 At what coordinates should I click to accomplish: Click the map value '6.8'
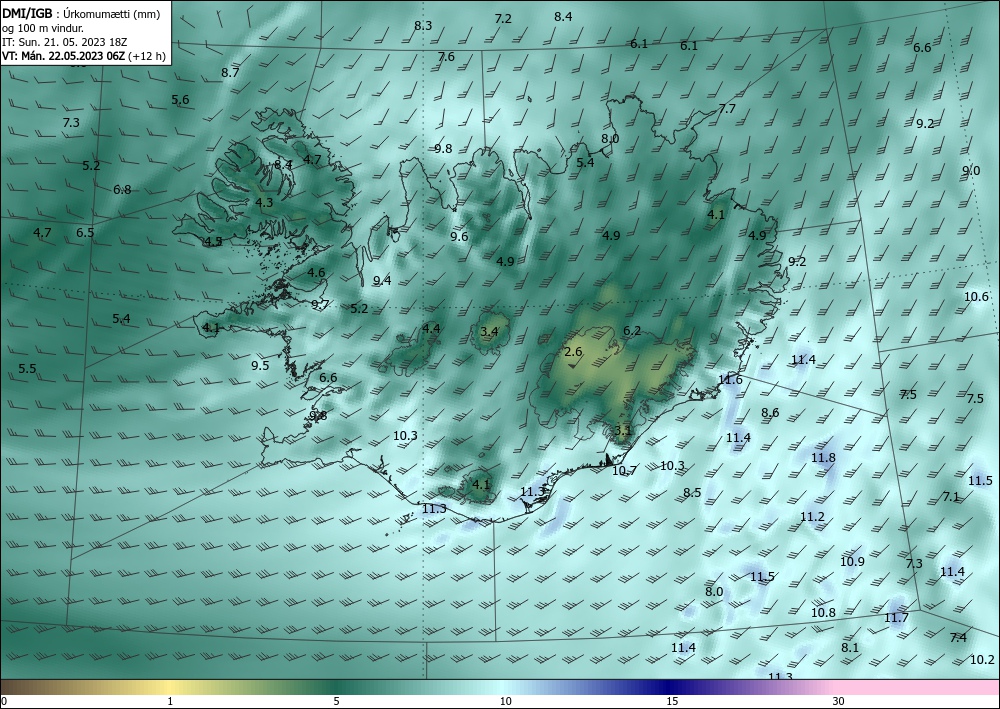tap(122, 189)
